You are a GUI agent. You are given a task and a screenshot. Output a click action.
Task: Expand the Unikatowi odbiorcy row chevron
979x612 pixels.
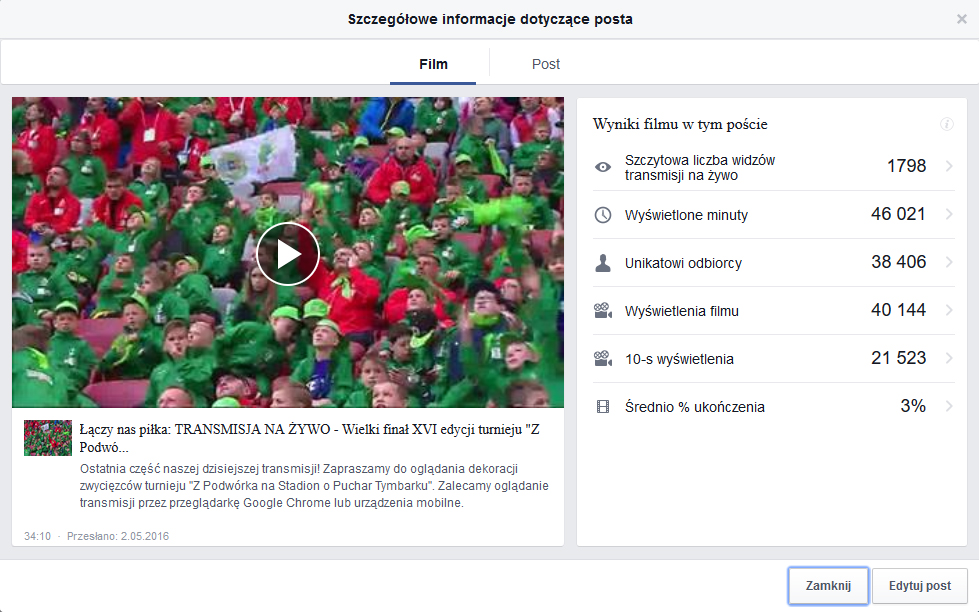[x=948, y=262]
